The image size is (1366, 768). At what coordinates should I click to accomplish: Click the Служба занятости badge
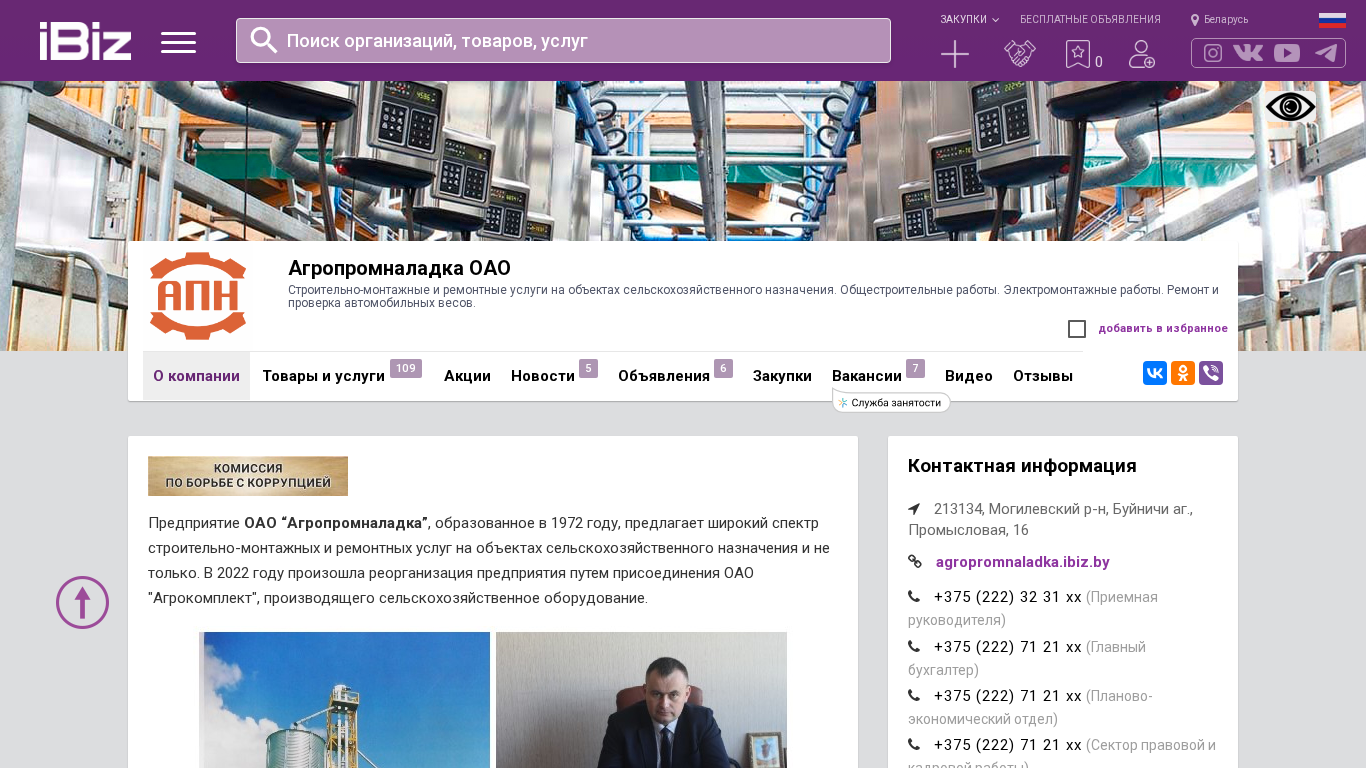(x=891, y=402)
